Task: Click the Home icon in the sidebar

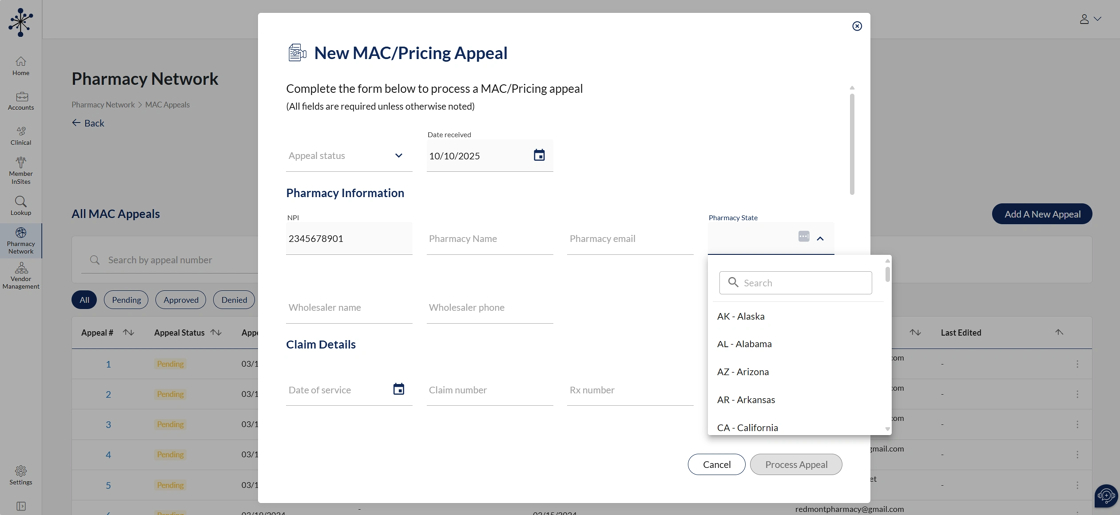Action: (x=21, y=66)
